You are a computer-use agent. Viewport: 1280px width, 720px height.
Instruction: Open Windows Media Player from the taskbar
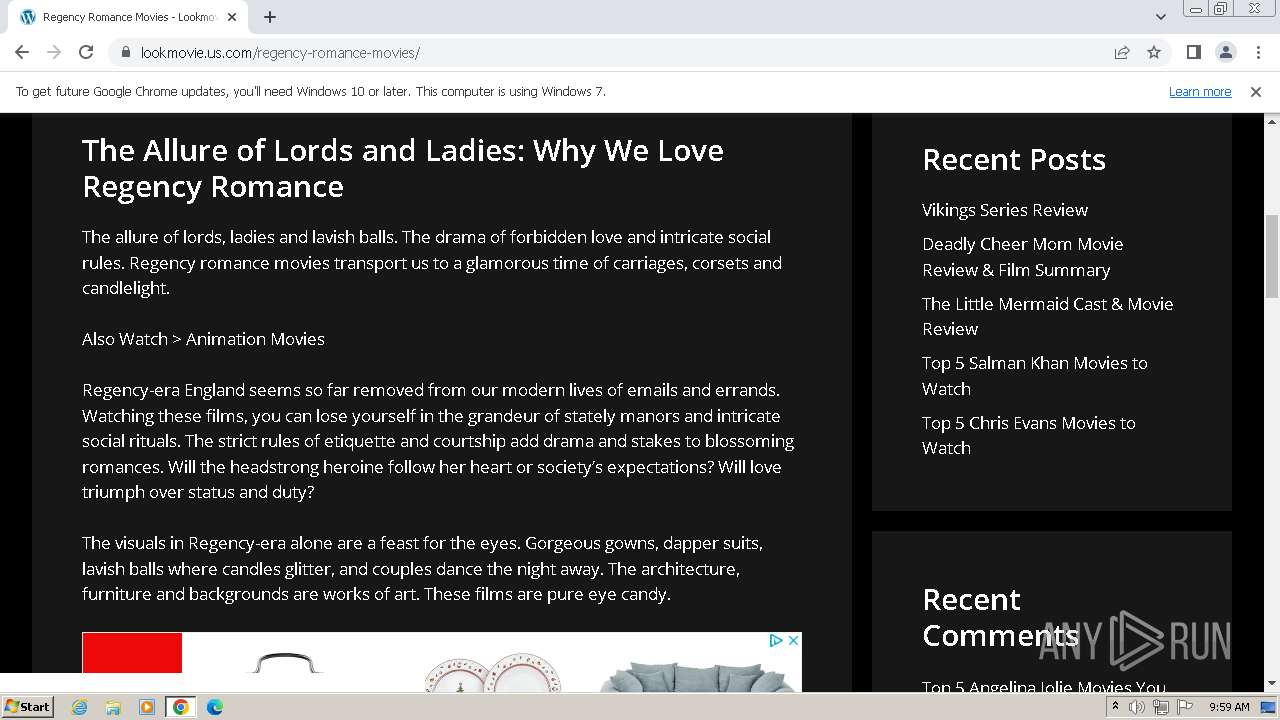tap(147, 707)
